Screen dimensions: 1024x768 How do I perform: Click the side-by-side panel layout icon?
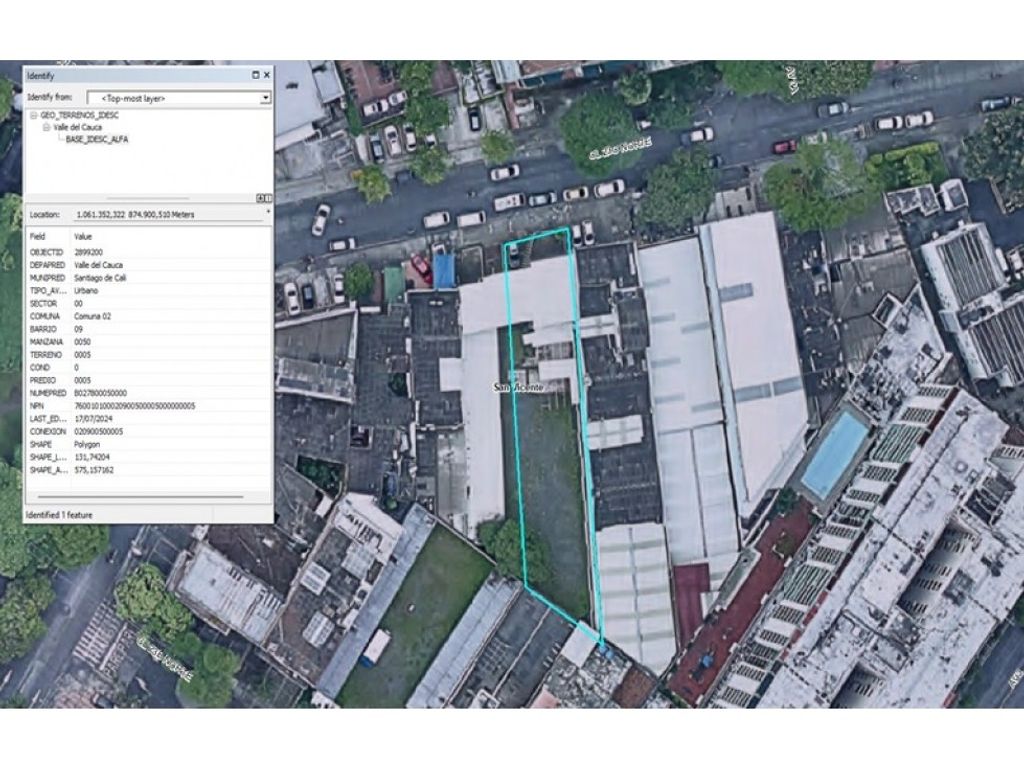click(x=267, y=198)
